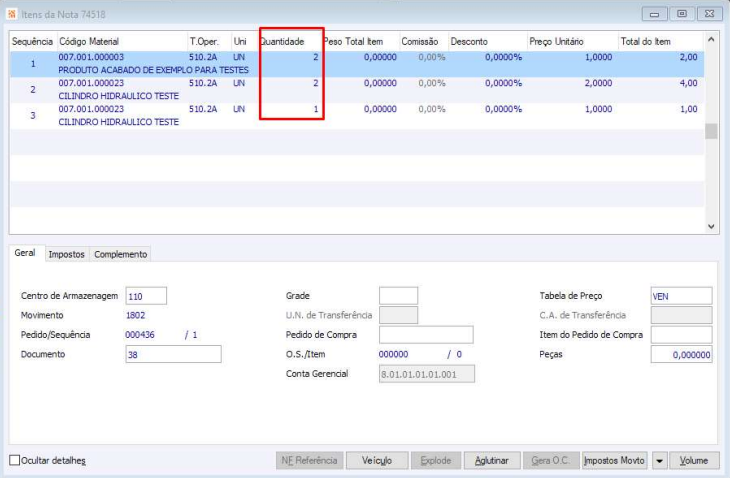The image size is (730, 478).
Task: Click the scroll down arrow of items grid
Action: coord(711,227)
